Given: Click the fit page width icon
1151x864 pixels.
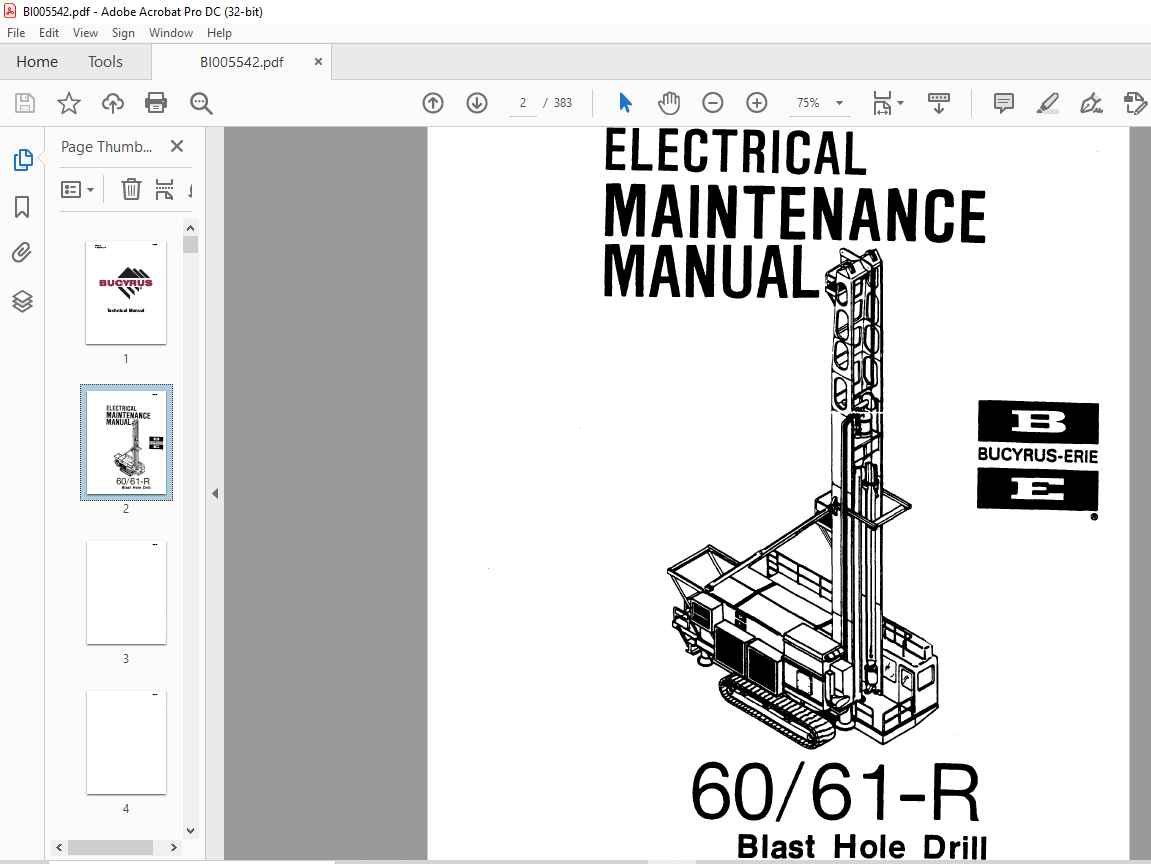Looking at the screenshot, I should point(882,103).
